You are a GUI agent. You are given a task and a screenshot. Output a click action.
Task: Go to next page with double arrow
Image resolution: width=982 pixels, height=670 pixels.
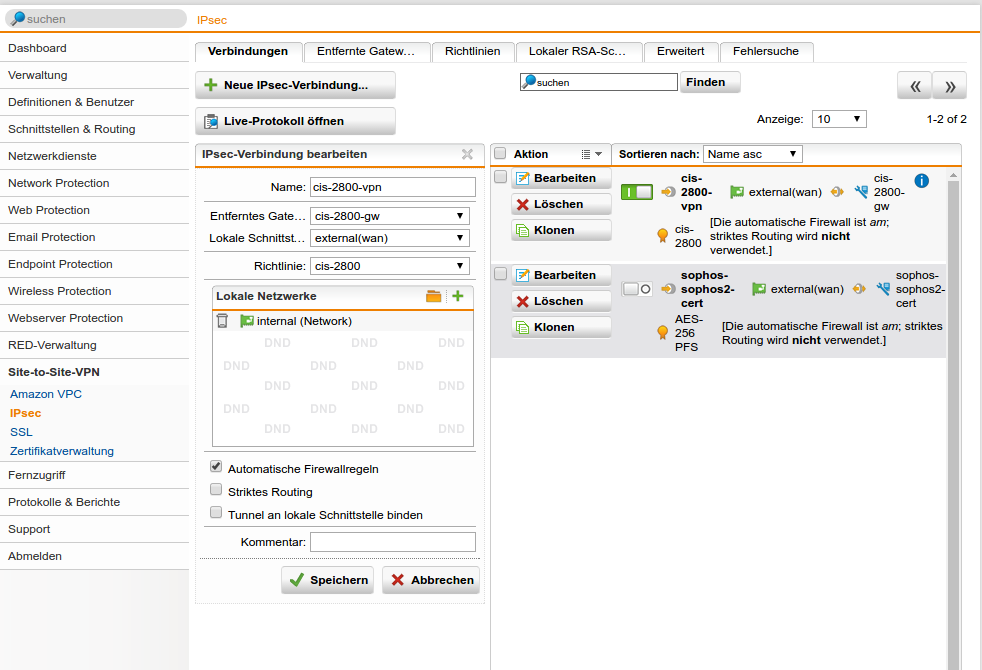click(949, 86)
